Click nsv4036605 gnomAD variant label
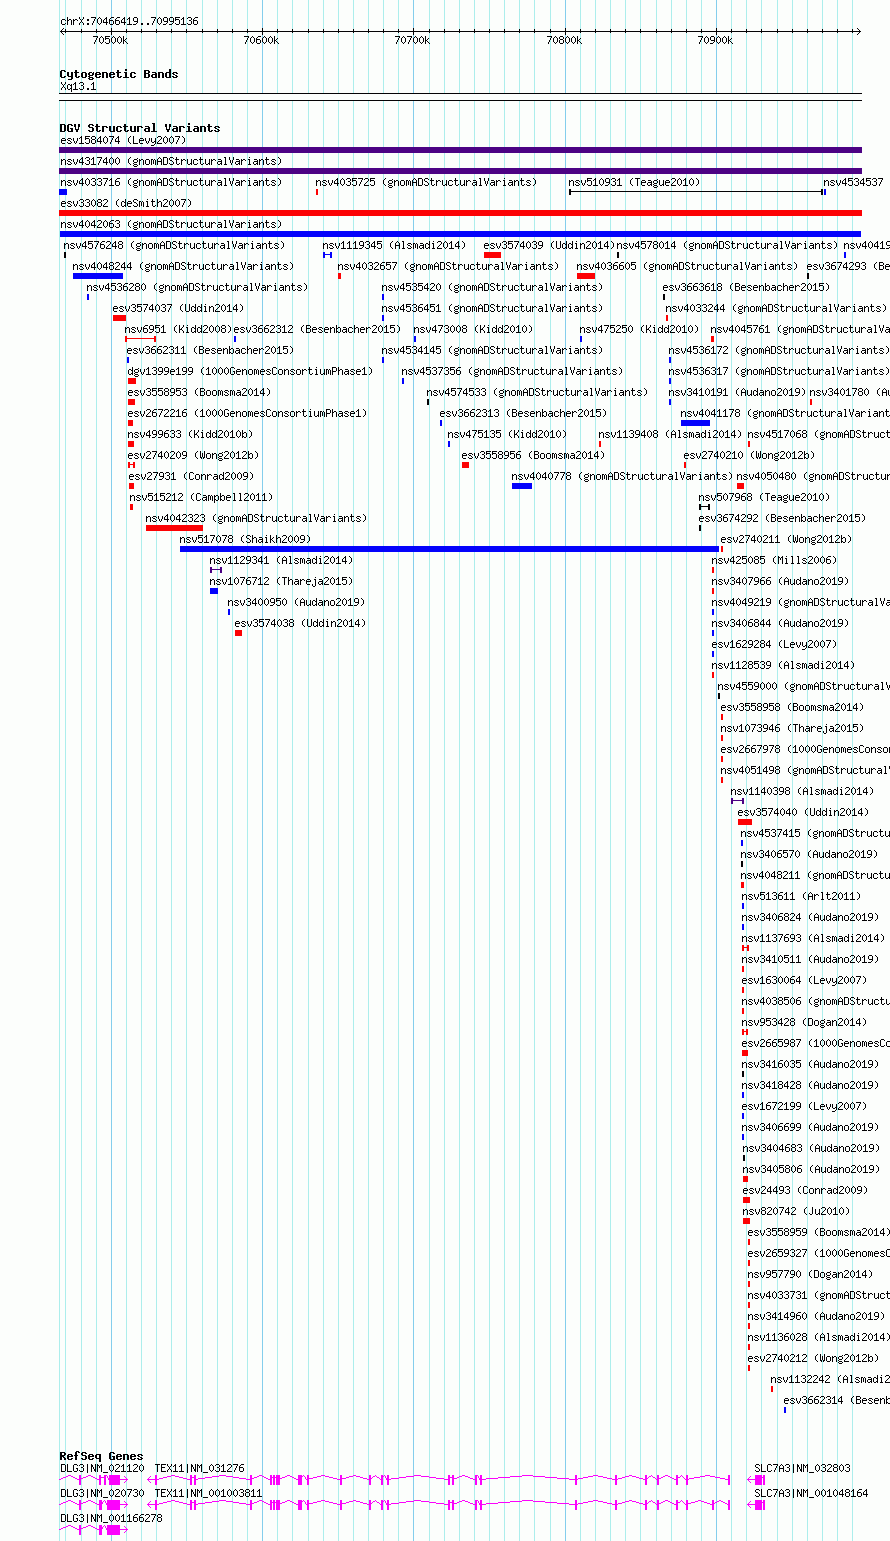Screen dimensions: 890x1541 687,266
